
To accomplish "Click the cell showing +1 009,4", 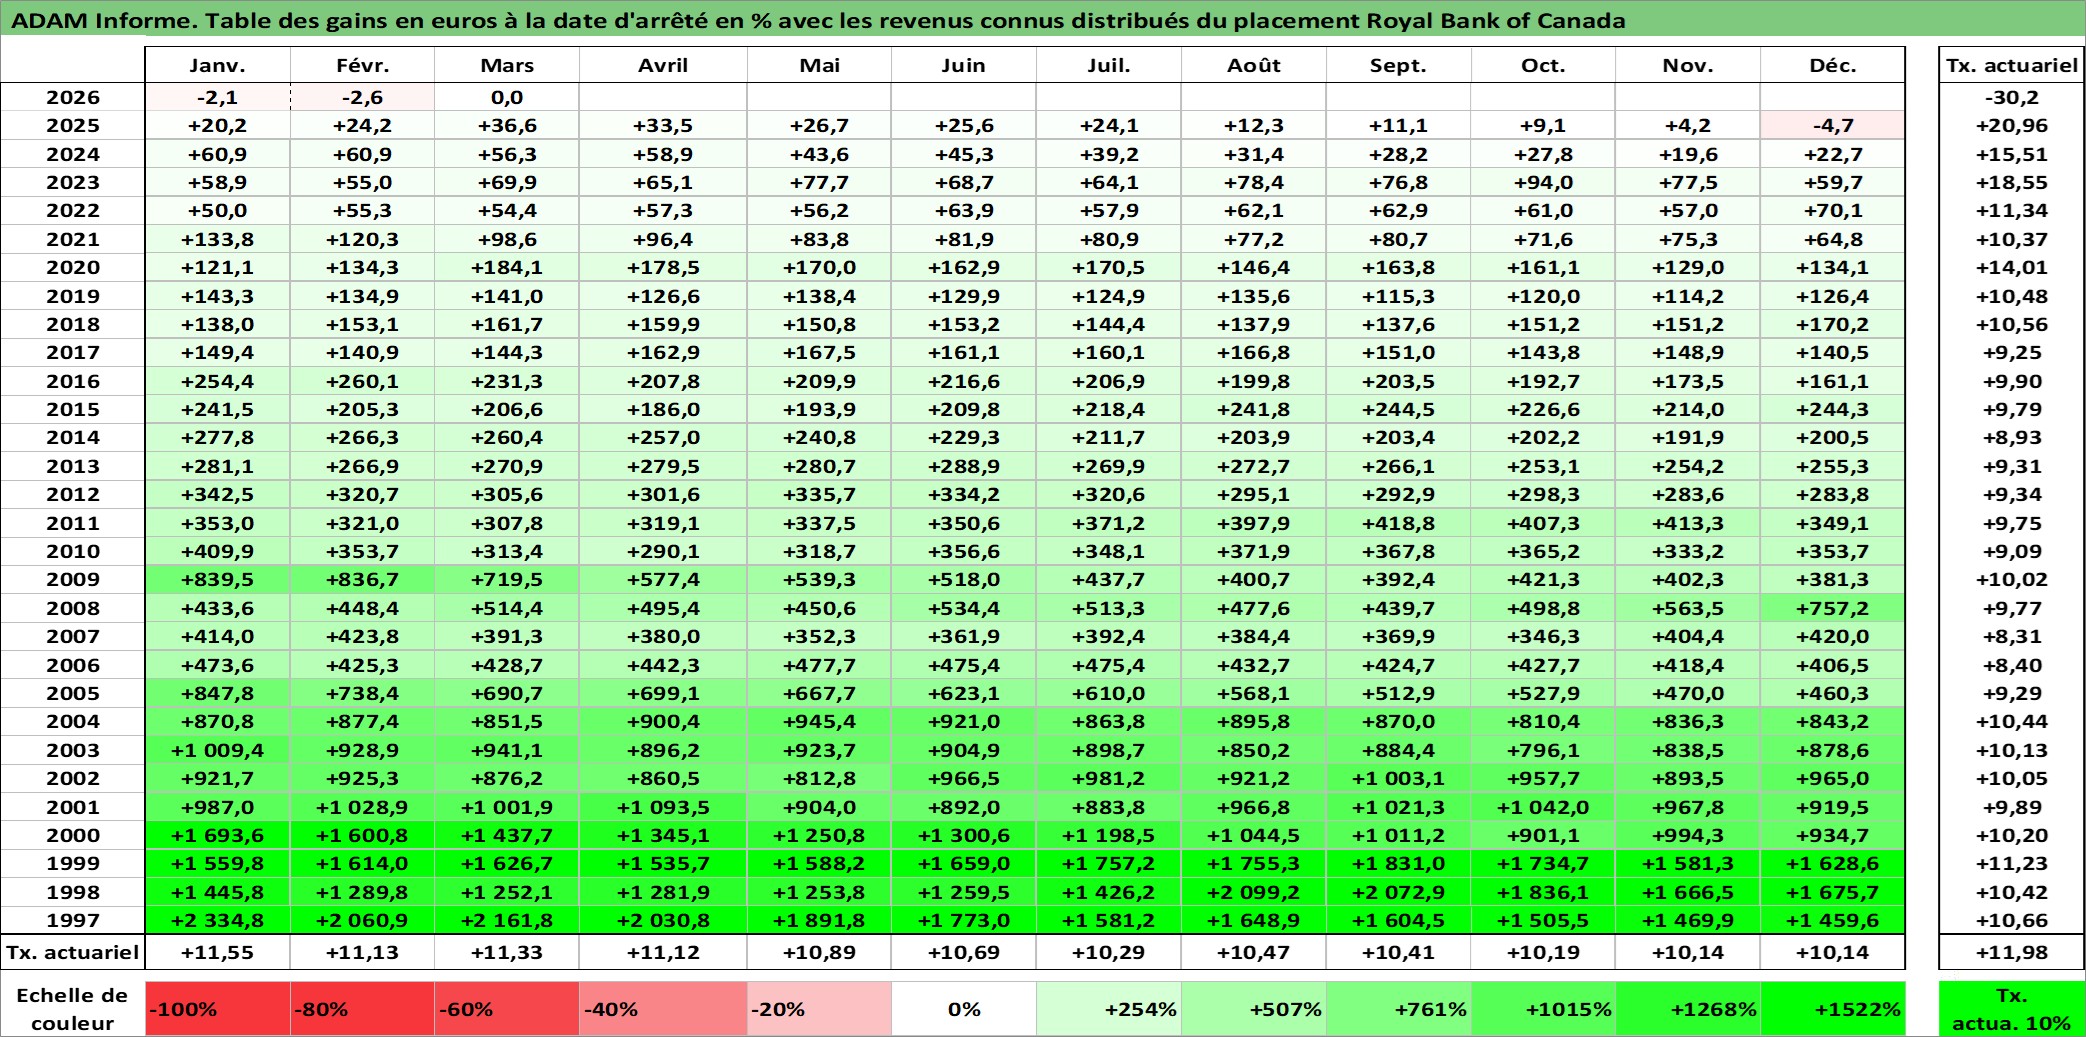I will pos(218,750).
